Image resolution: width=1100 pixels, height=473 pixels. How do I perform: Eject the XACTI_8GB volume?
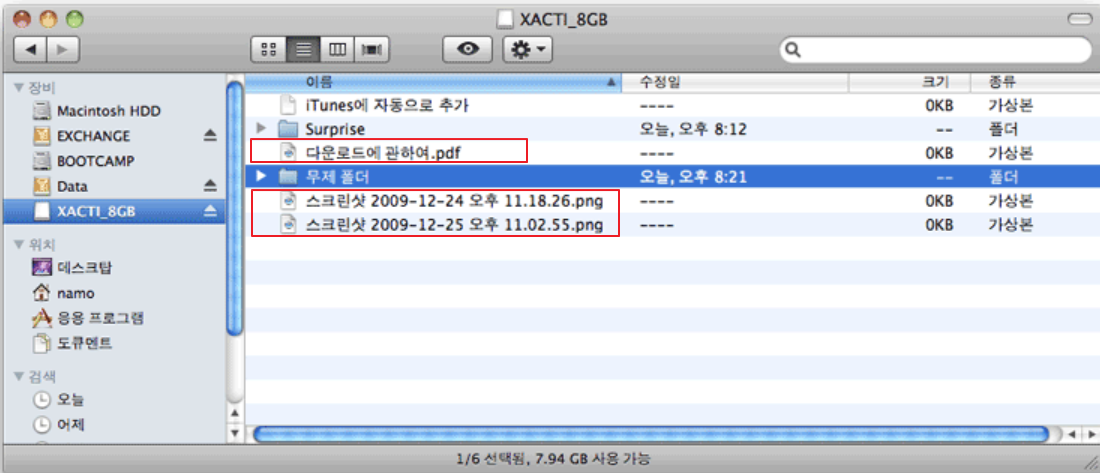pyautogui.click(x=210, y=211)
